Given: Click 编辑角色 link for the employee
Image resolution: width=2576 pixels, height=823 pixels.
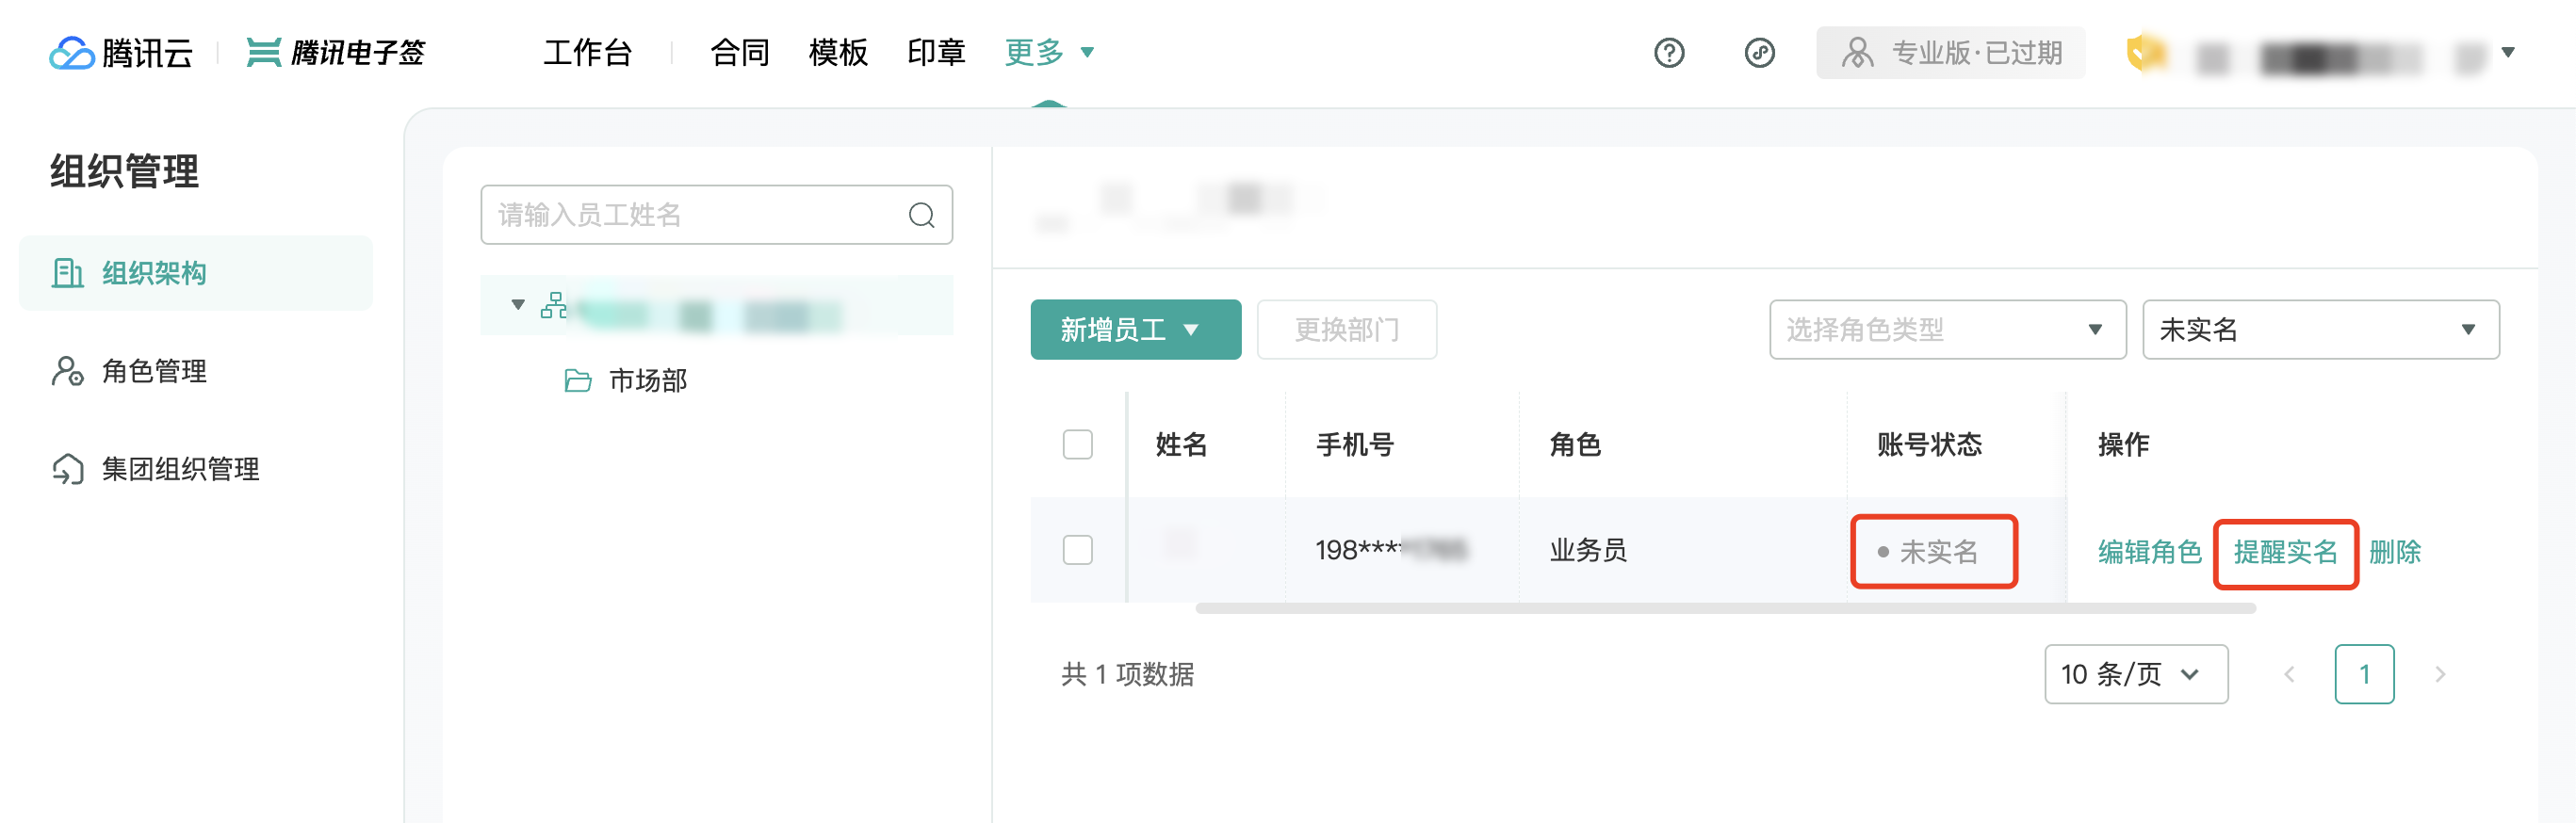Looking at the screenshot, I should pyautogui.click(x=2149, y=552).
